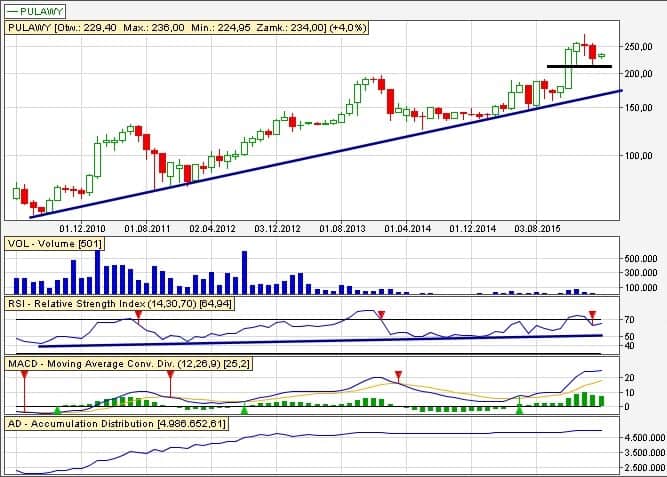Click the leftmost green buy triangle in MACD panel

[x=57, y=409]
